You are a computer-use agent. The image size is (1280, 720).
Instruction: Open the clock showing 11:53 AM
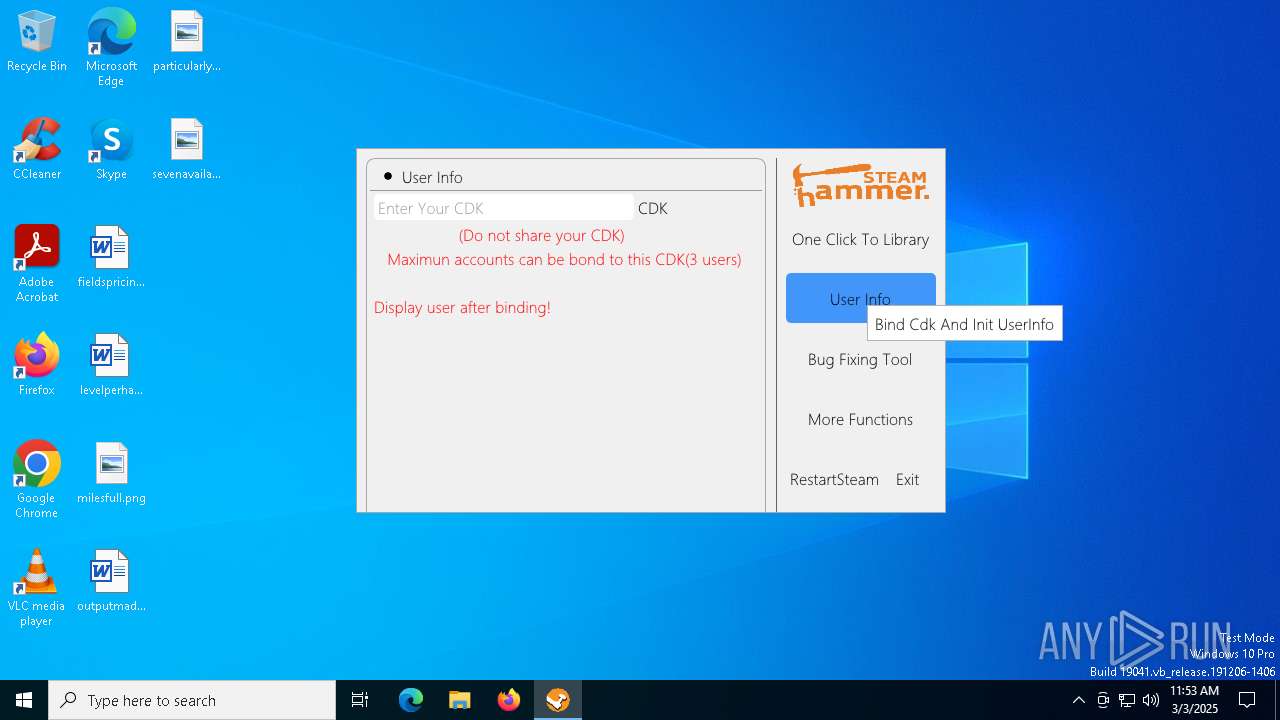1194,700
